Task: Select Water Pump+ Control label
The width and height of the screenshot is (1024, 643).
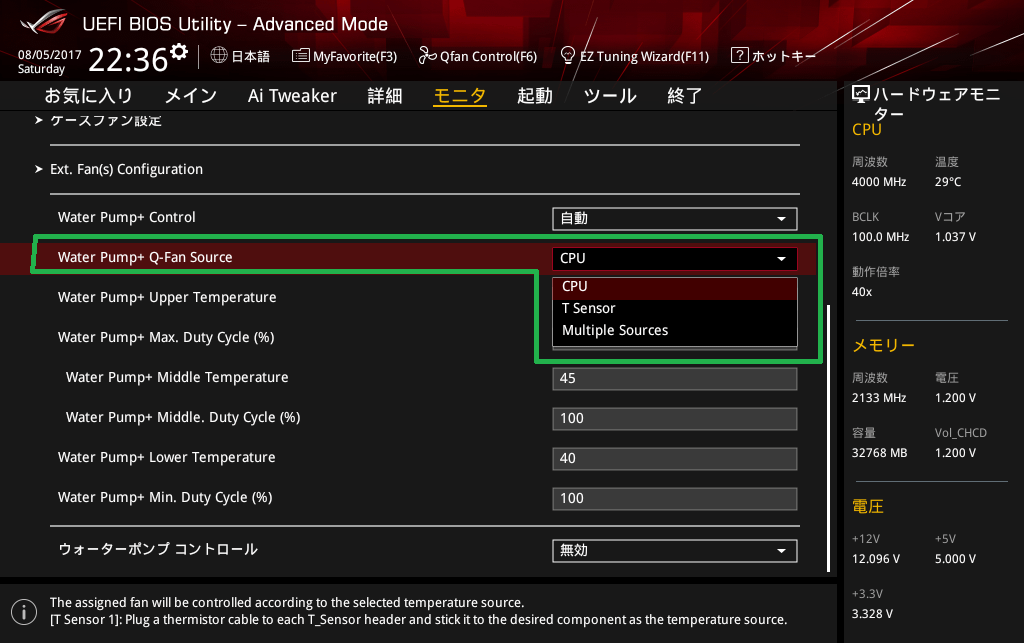Action: (x=127, y=217)
